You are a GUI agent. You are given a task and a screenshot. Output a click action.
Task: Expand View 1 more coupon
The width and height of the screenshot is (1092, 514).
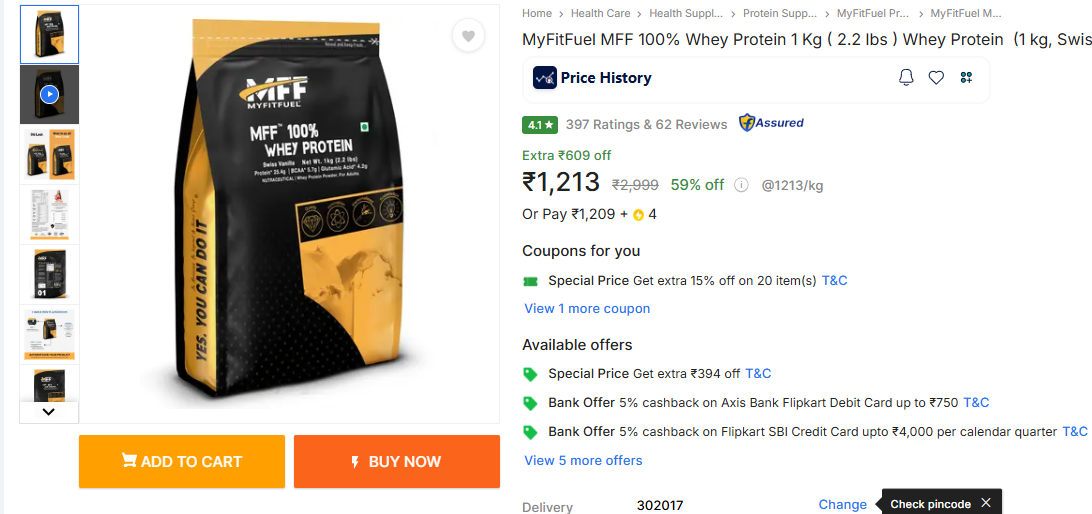[x=587, y=309]
